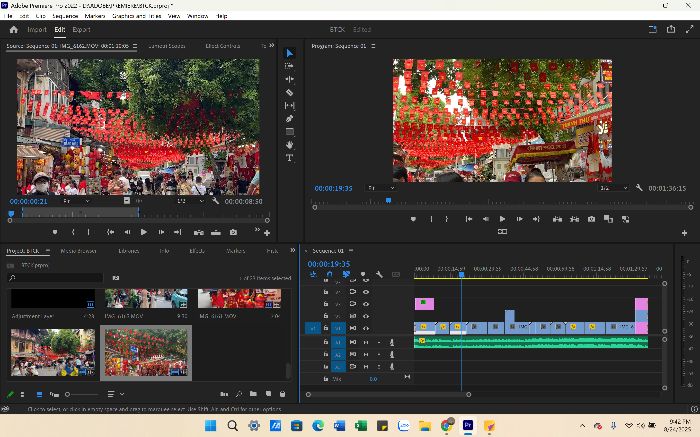This screenshot has height=437, width=700.
Task: Toggle V1 source patching
Action: (312, 328)
